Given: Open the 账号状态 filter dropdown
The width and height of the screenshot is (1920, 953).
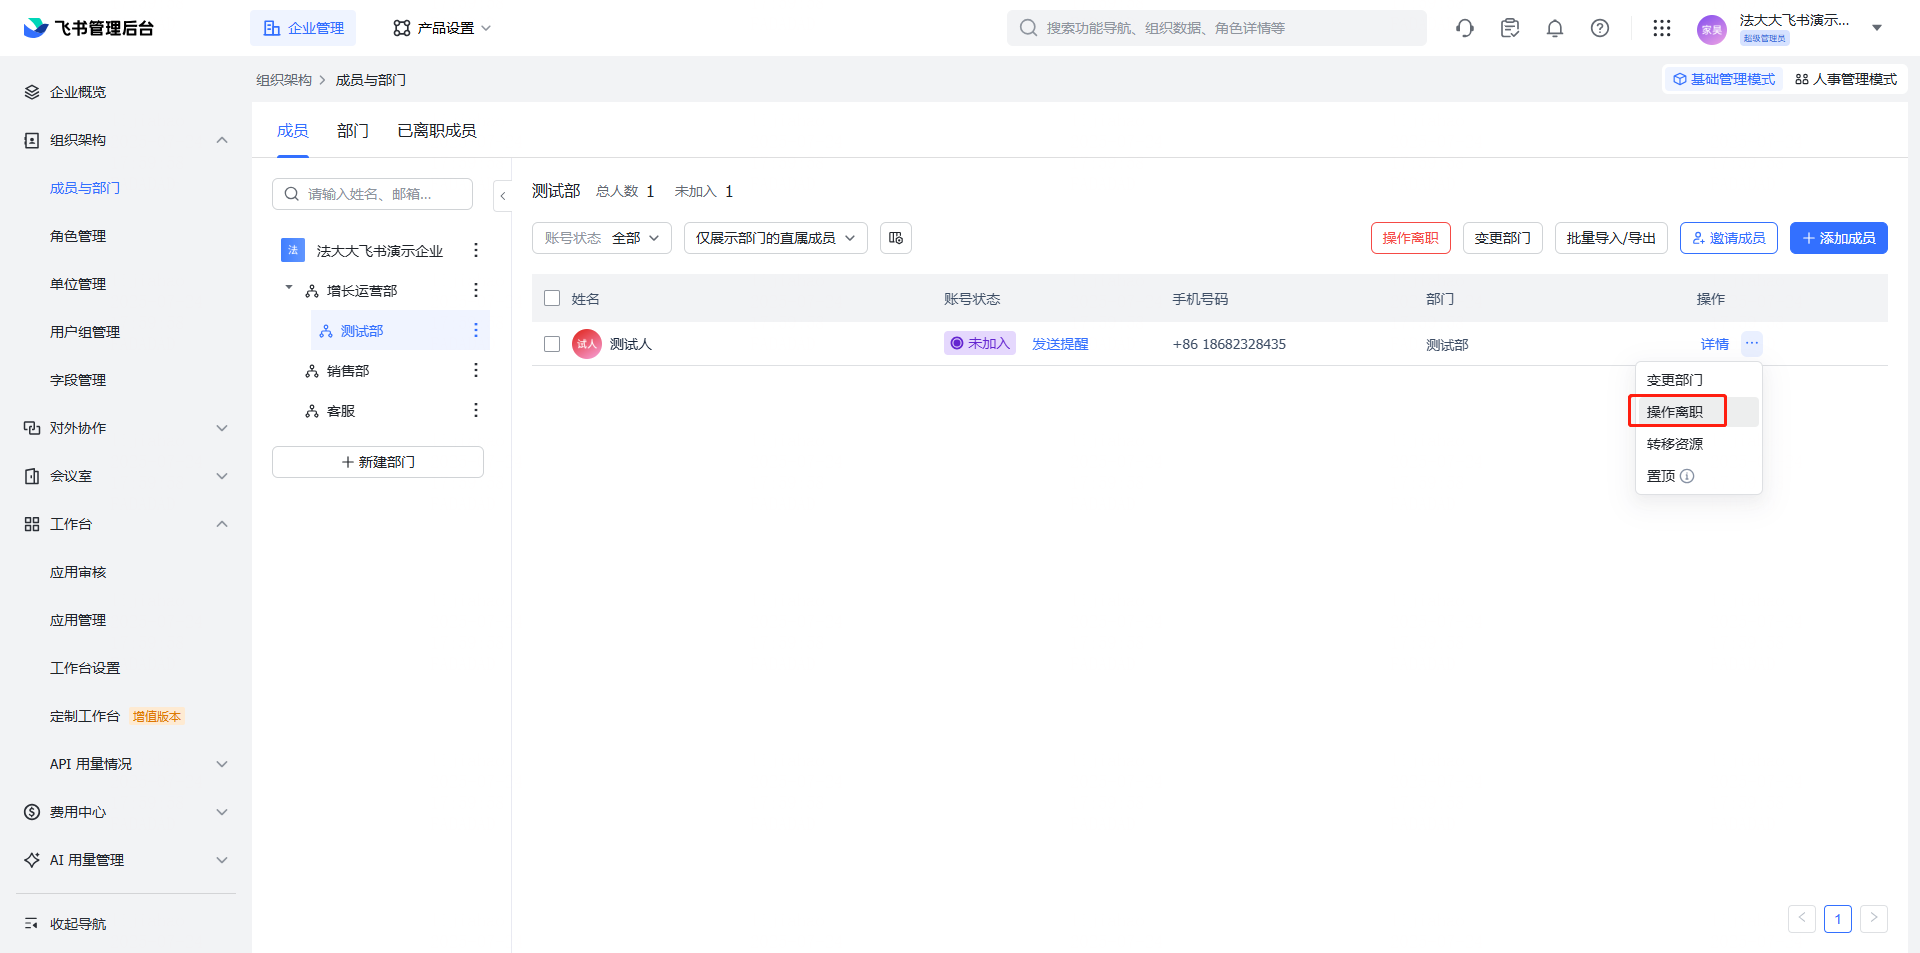Looking at the screenshot, I should pos(601,238).
